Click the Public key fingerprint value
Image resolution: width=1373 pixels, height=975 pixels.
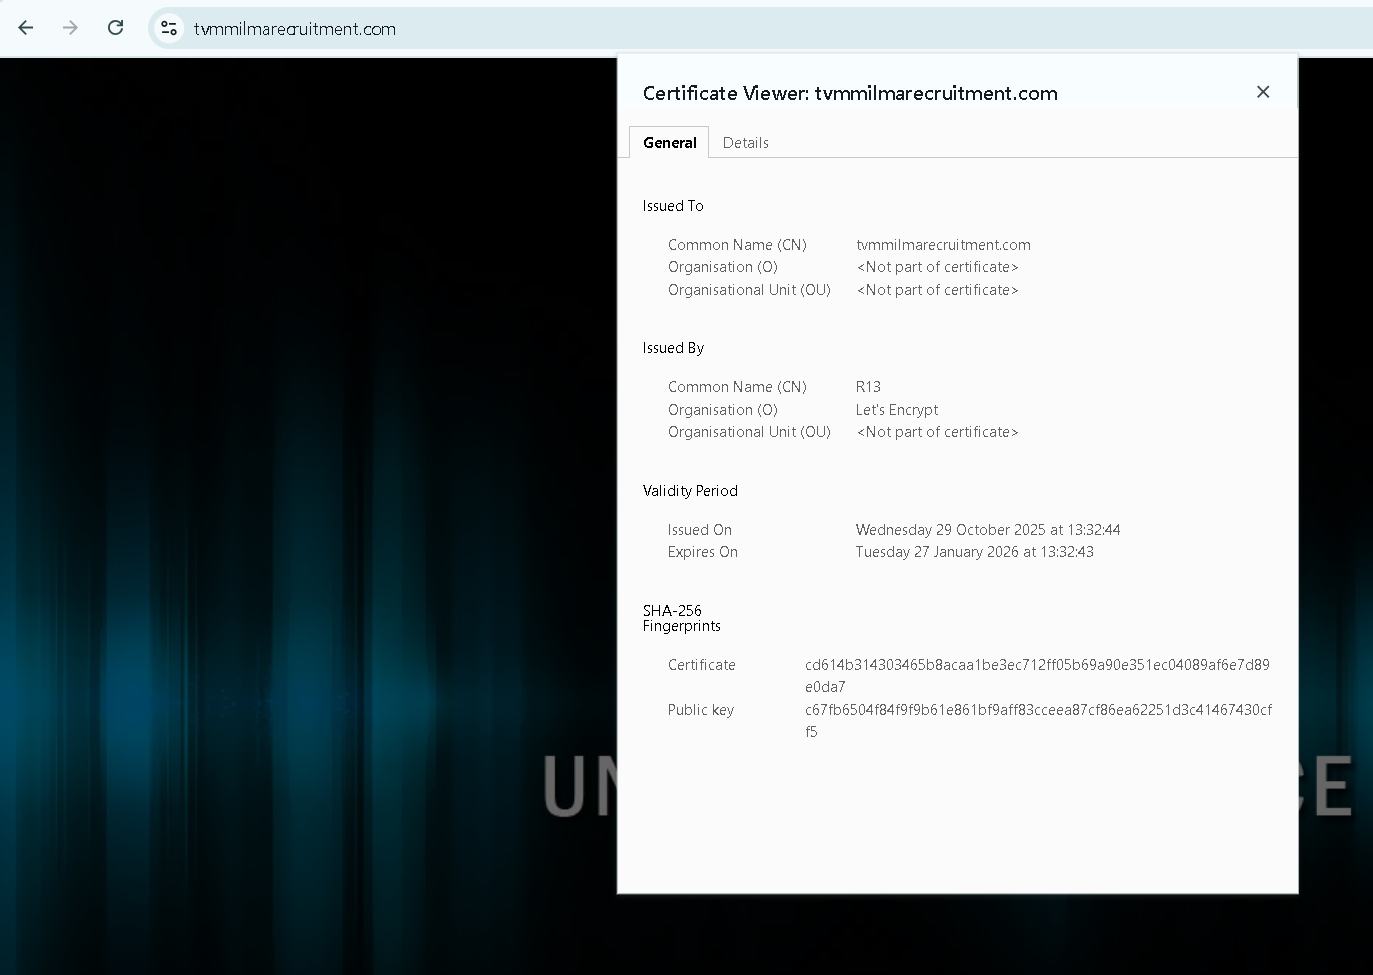tap(1037, 710)
